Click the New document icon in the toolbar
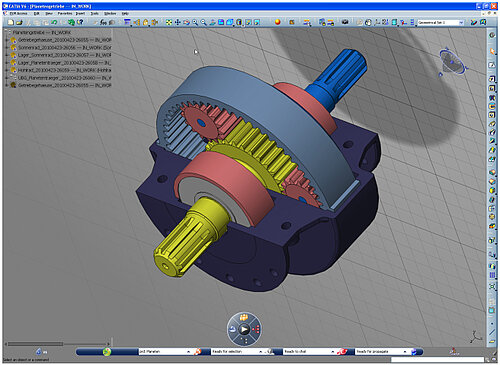Screen dimensions: 500x365 pos(11,22)
